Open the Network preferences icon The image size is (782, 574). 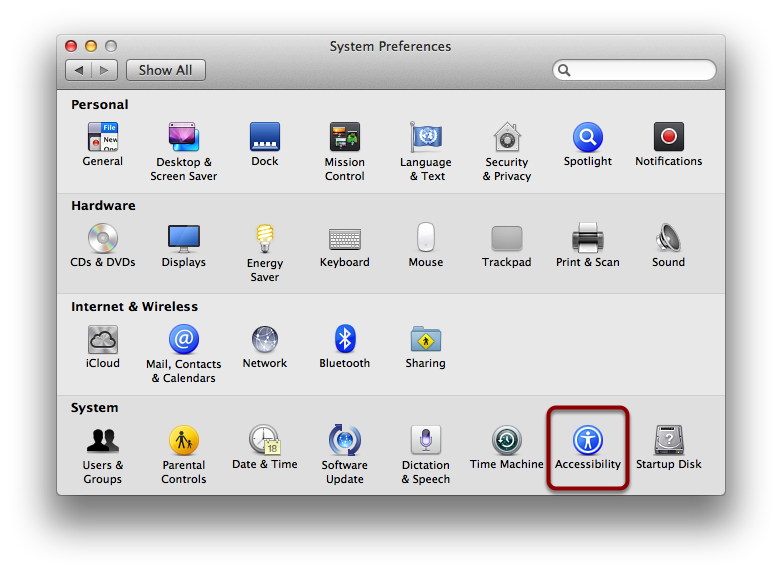click(x=265, y=340)
